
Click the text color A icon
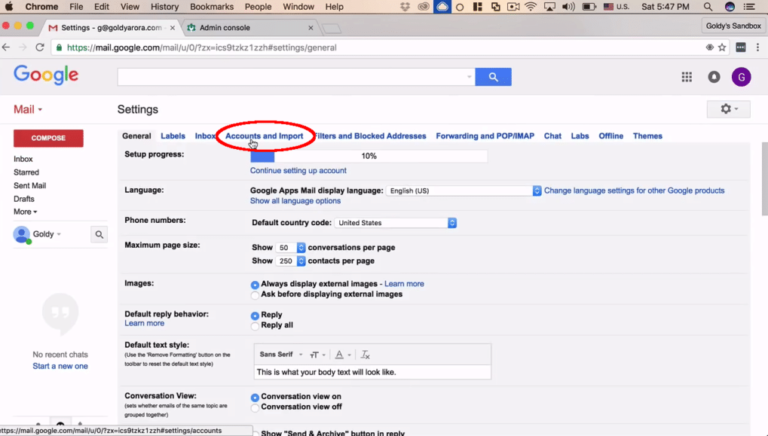(x=339, y=355)
